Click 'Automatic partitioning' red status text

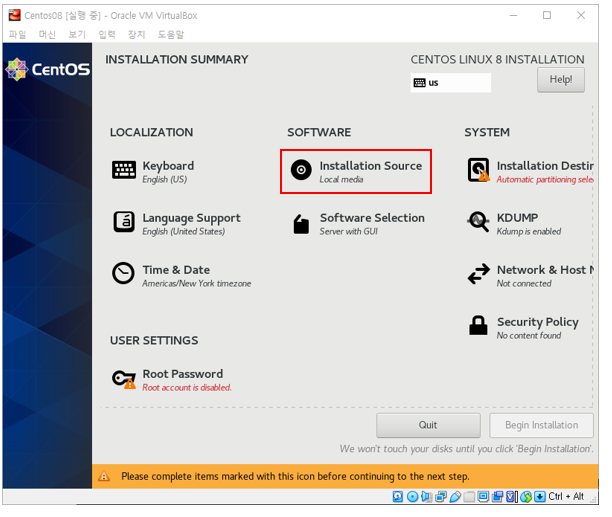pos(545,179)
